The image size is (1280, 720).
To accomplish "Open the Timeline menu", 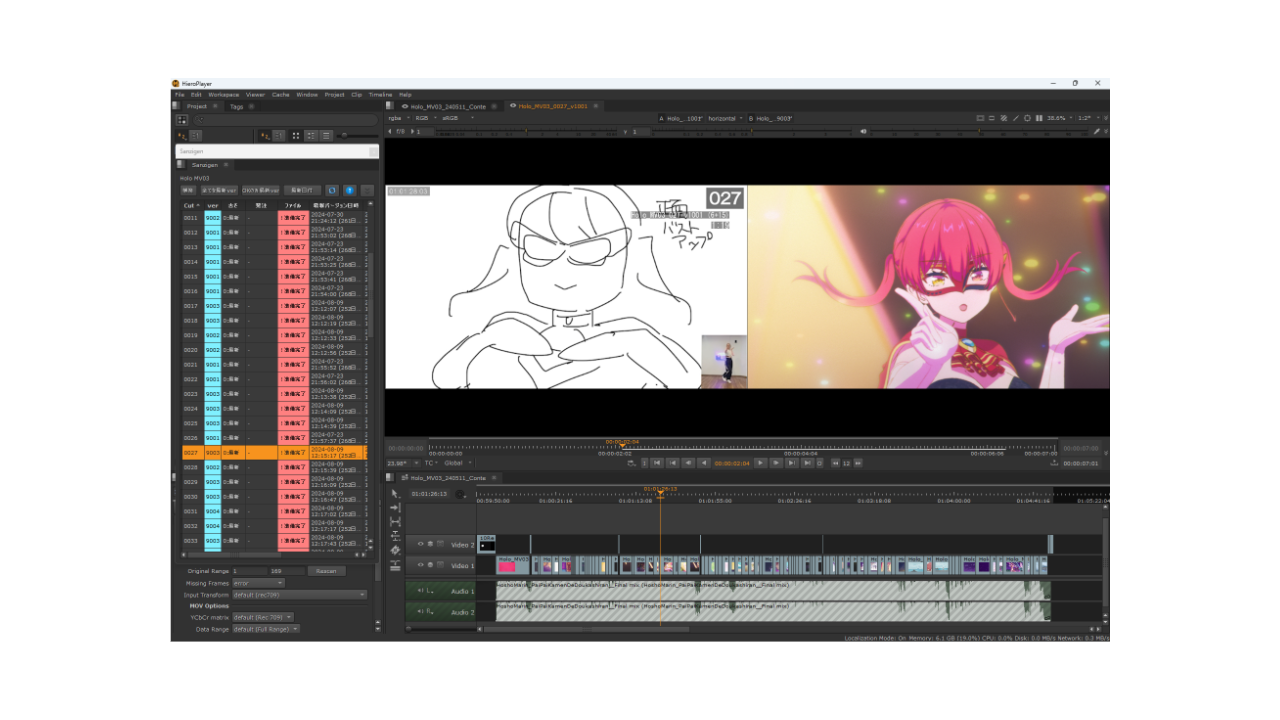I will [x=380, y=95].
